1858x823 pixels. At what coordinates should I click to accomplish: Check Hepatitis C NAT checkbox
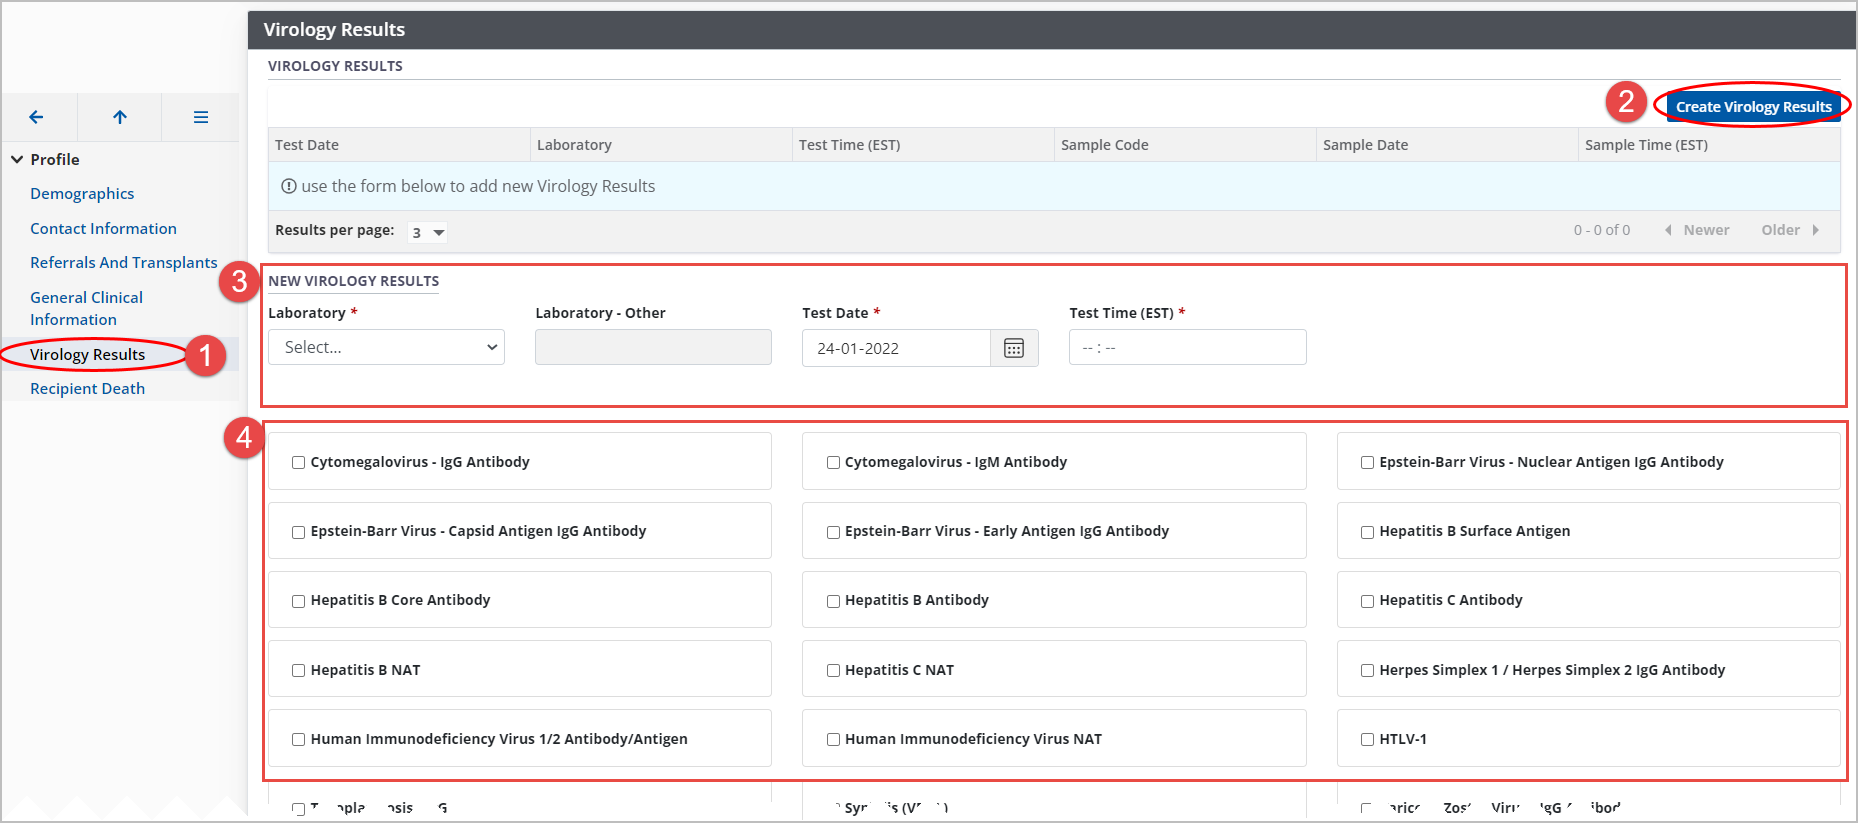click(x=833, y=671)
